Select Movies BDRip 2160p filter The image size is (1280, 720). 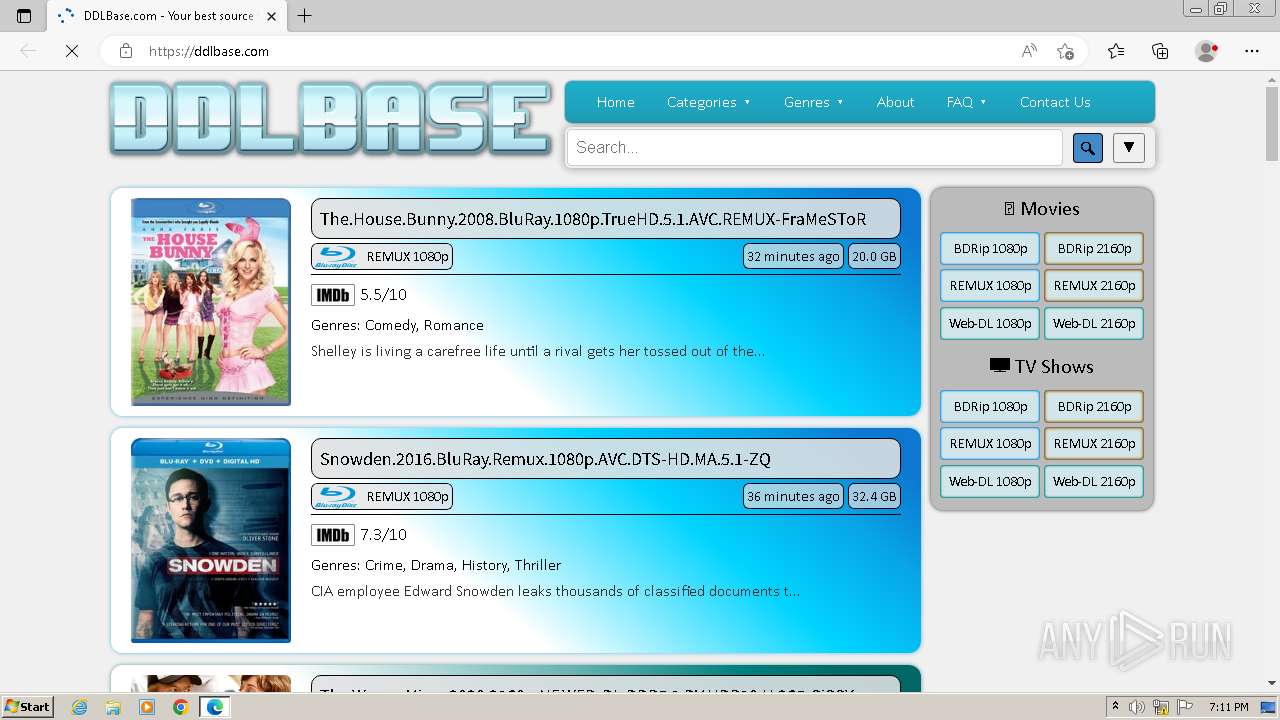1094,248
